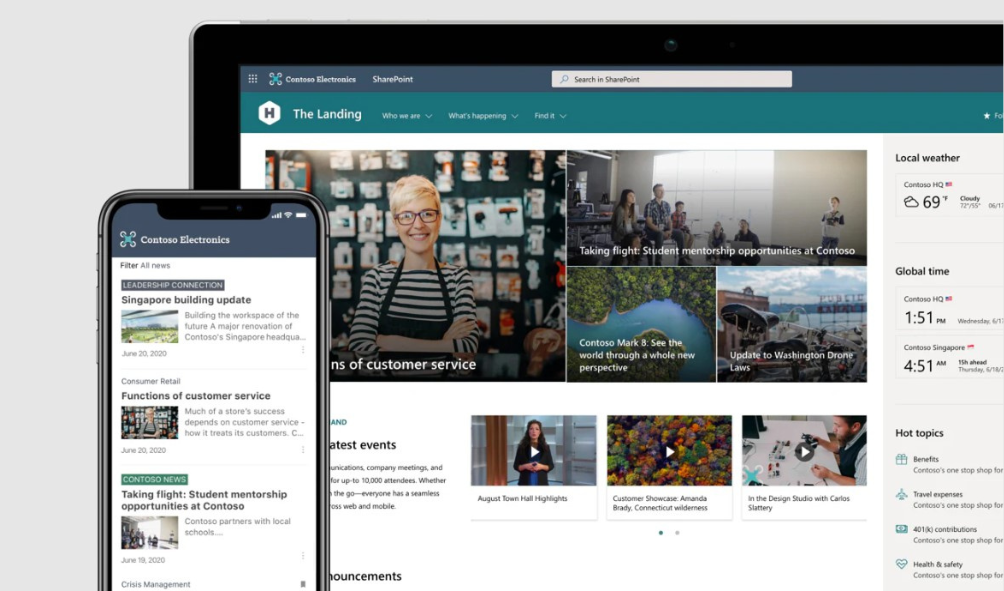Click the Contoso Singapore time card

[x=950, y=357]
